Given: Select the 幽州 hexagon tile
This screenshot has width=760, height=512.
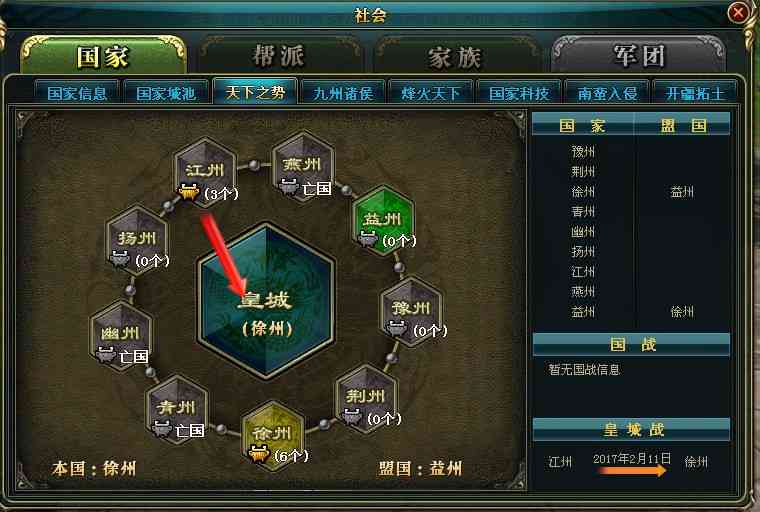Looking at the screenshot, I should coord(121,336).
